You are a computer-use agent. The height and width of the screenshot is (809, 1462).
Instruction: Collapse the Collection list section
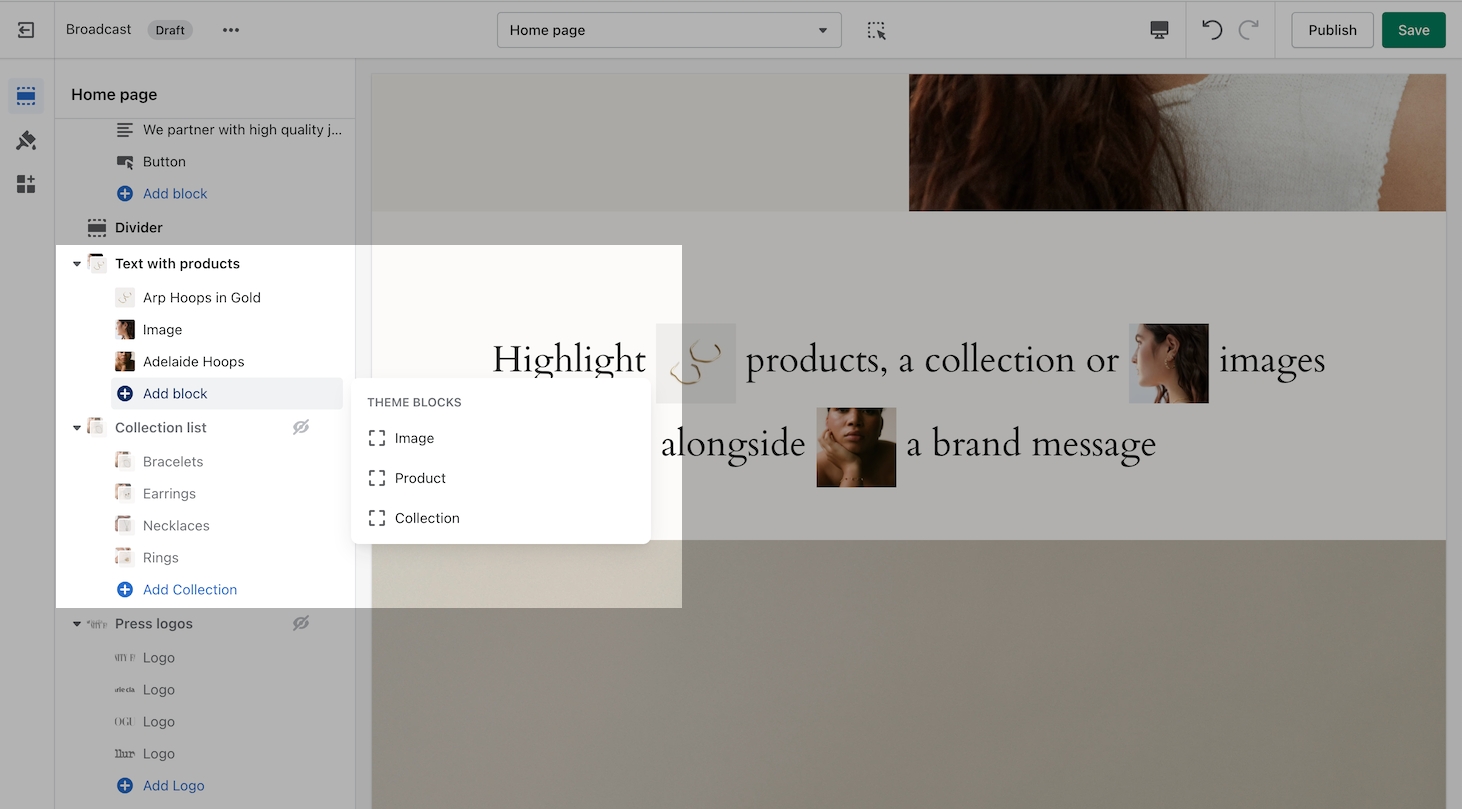[77, 428]
